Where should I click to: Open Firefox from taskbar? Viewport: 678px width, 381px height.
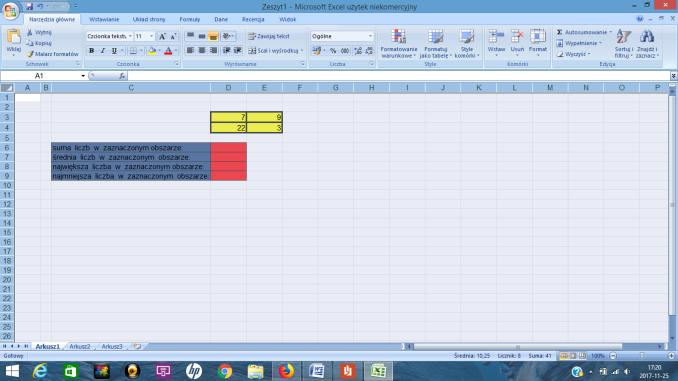click(x=286, y=371)
